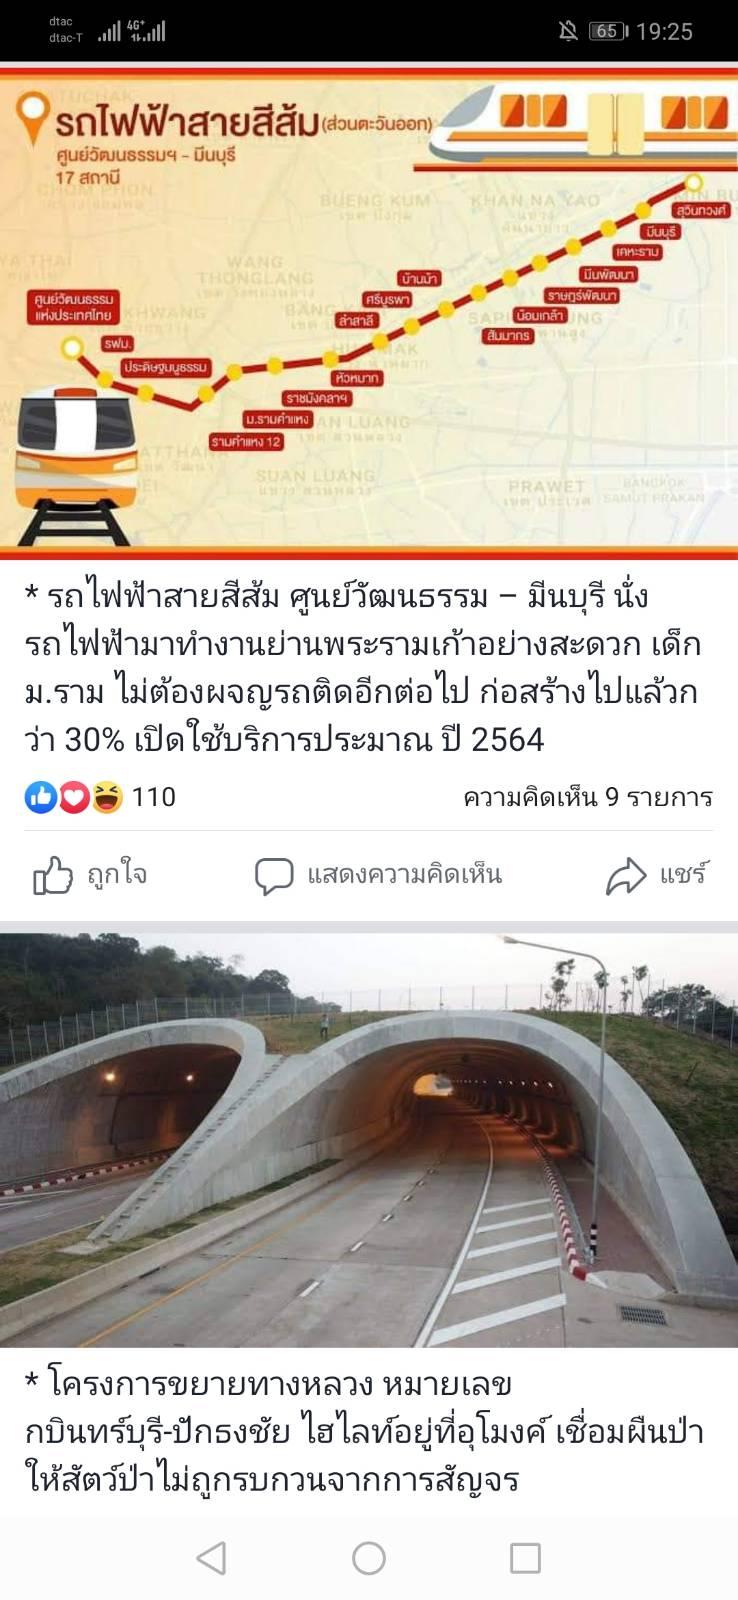Open ความคิดเห็น 9 รายการ comments link

coord(588,797)
